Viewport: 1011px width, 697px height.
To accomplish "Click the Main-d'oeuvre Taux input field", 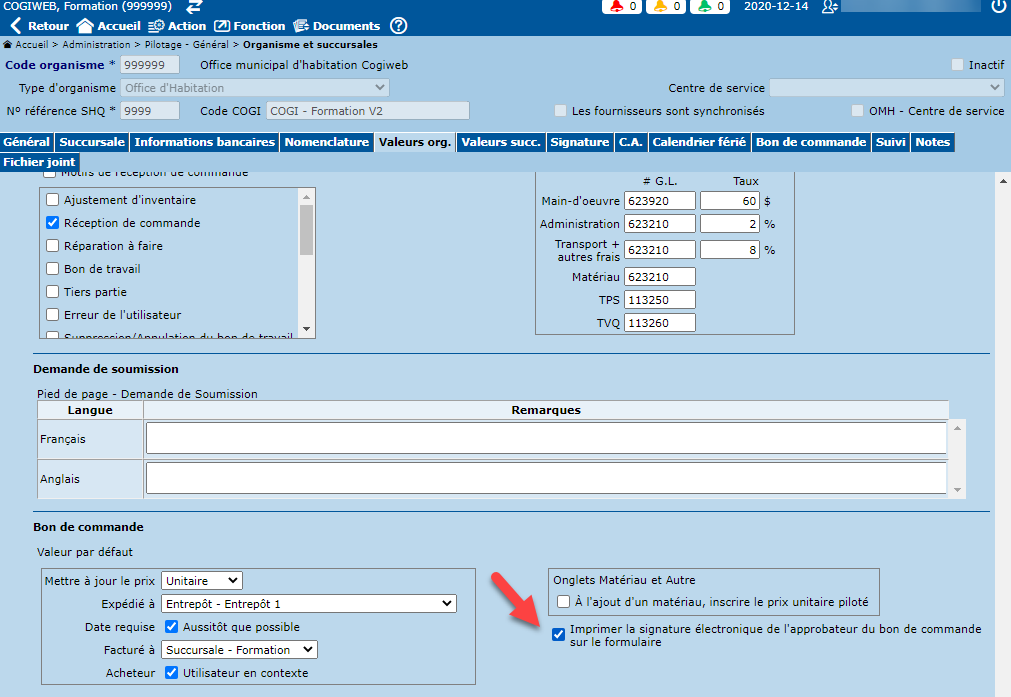I will tap(729, 201).
